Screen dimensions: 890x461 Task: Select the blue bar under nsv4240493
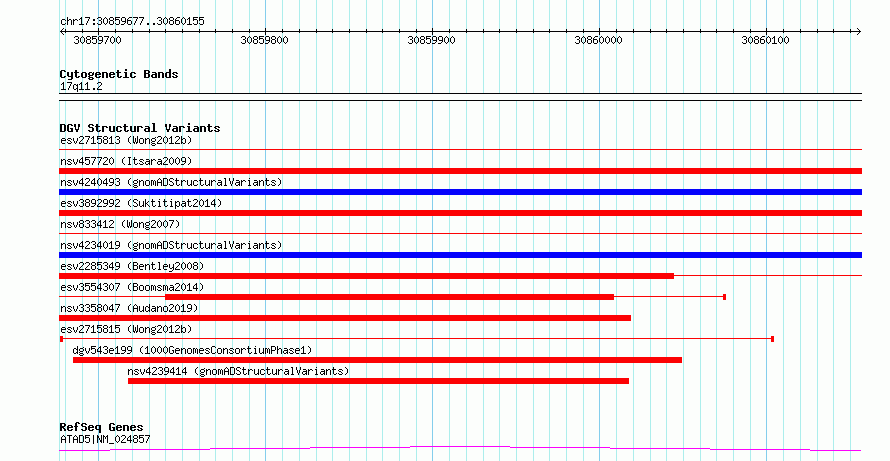pos(460,192)
